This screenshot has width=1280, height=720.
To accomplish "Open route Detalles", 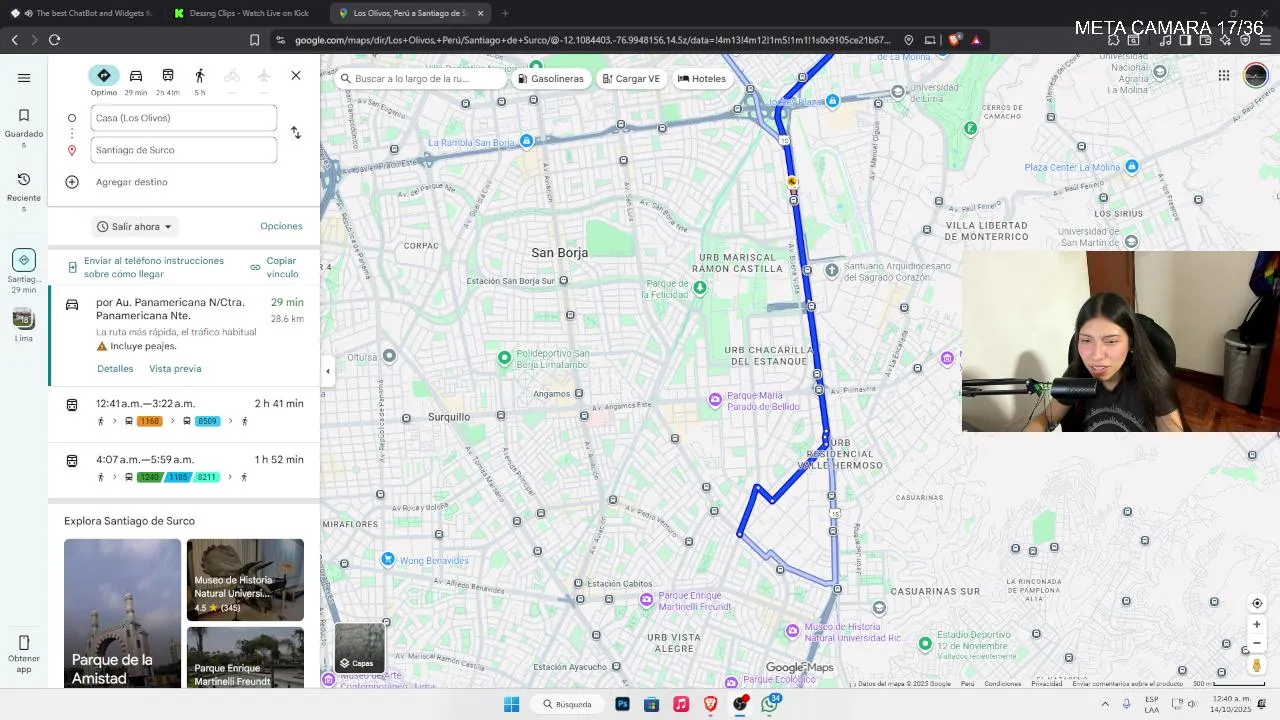I will [x=115, y=369].
